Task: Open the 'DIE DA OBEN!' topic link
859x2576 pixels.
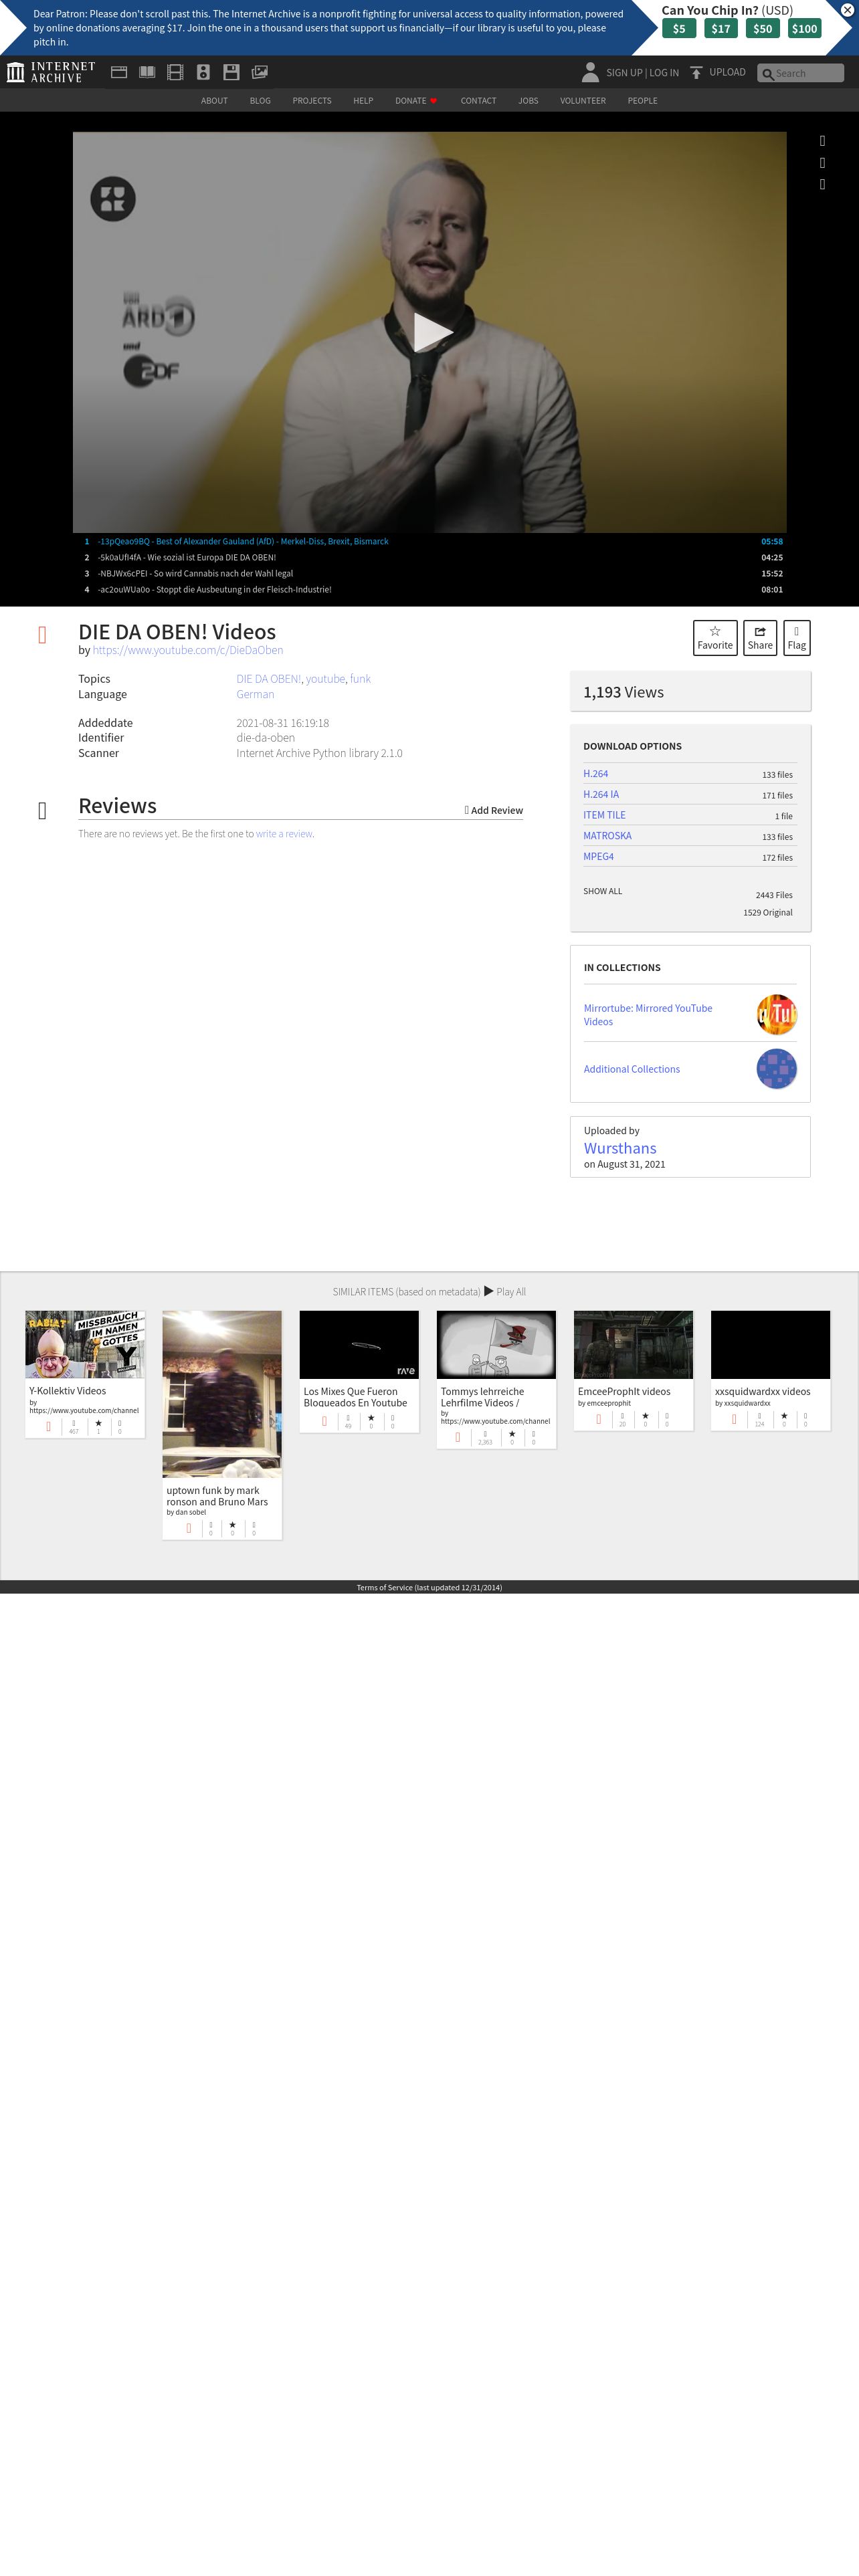Action: coord(268,679)
